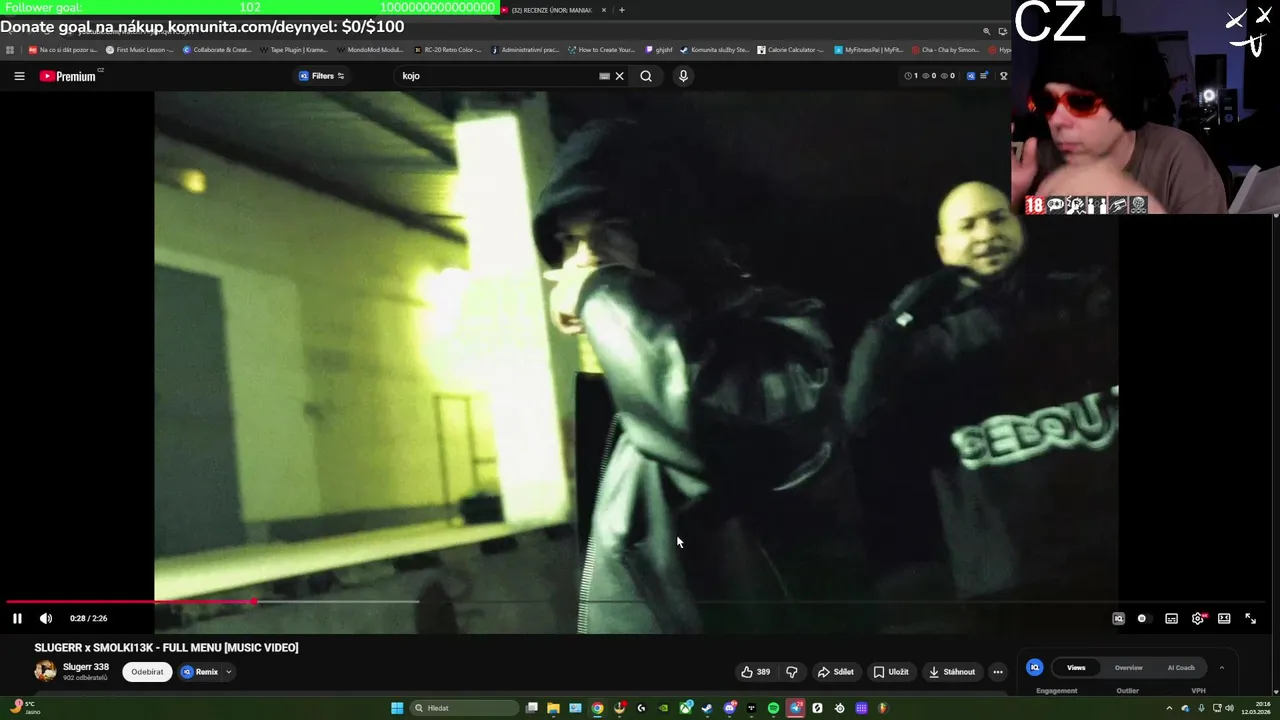This screenshot has width=1280, height=720.
Task: Clear the search text with the X
Action: (x=620, y=76)
